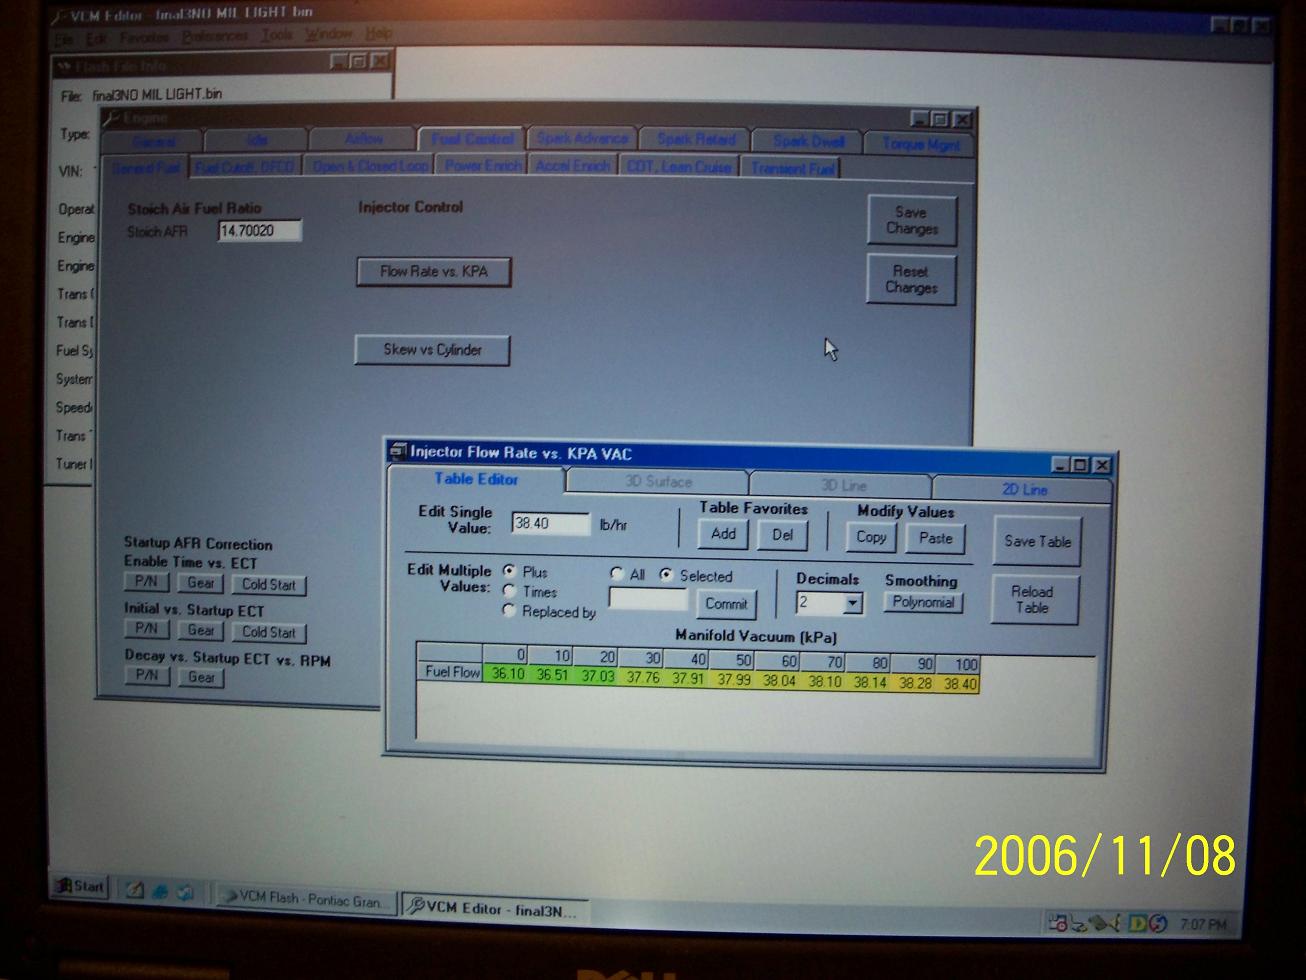Click the Copy button under Modify Values

click(871, 537)
